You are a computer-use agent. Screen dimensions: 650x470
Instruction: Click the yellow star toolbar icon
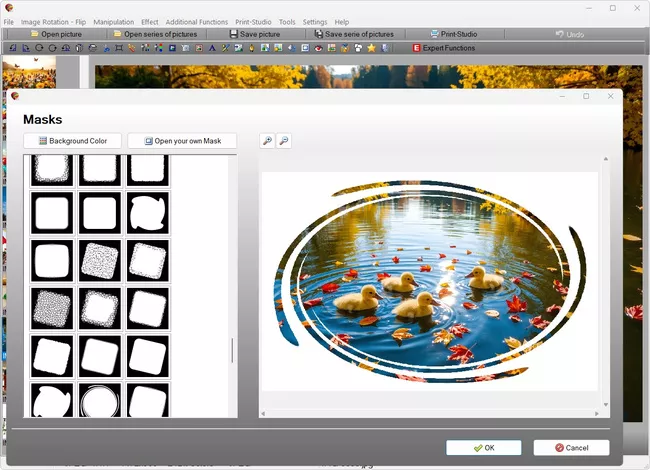click(x=371, y=48)
